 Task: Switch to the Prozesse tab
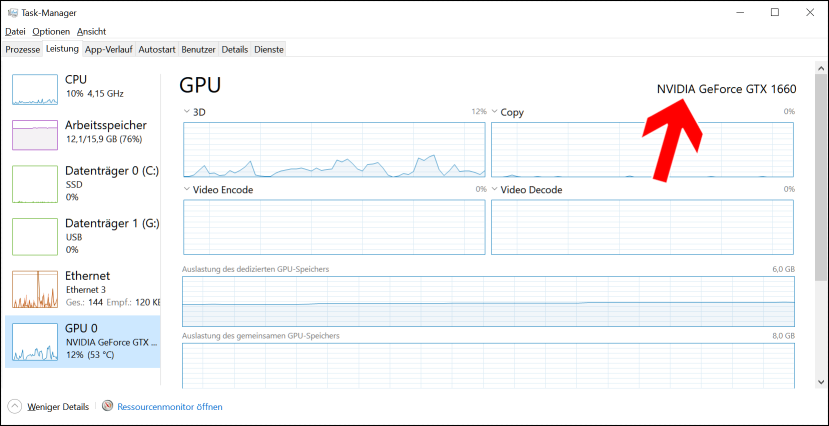point(22,49)
